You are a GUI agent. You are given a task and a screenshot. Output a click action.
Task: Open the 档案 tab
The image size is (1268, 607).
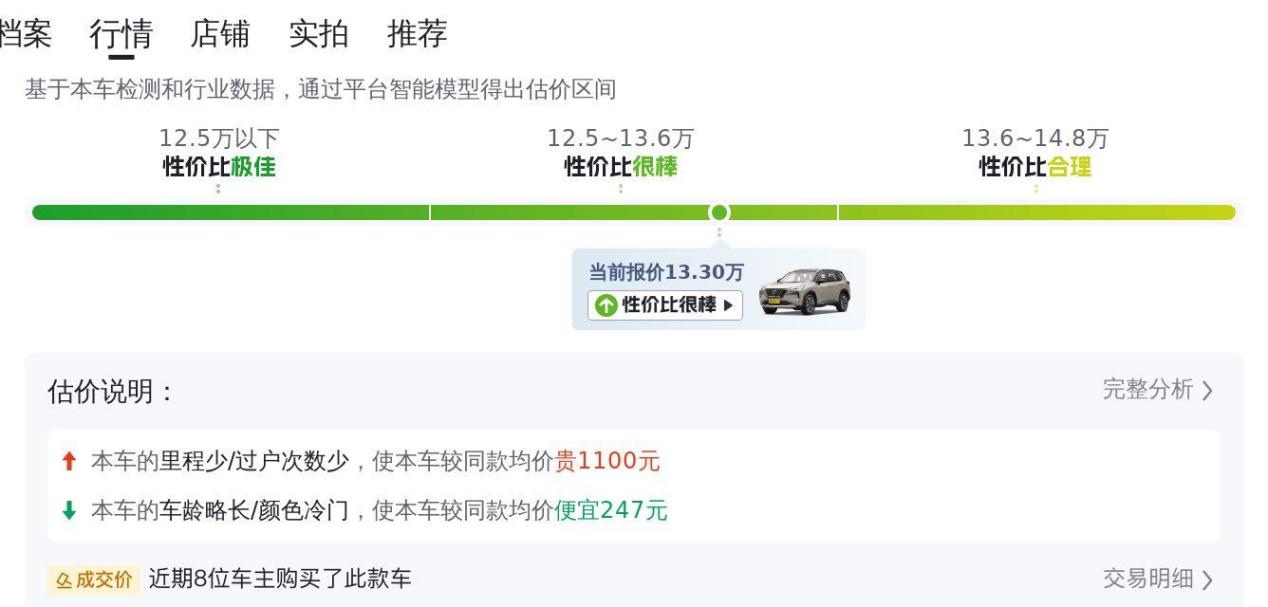25,34
